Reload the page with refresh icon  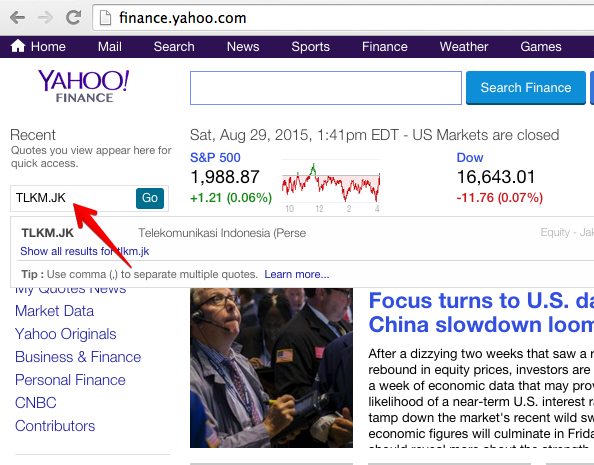pos(73,17)
